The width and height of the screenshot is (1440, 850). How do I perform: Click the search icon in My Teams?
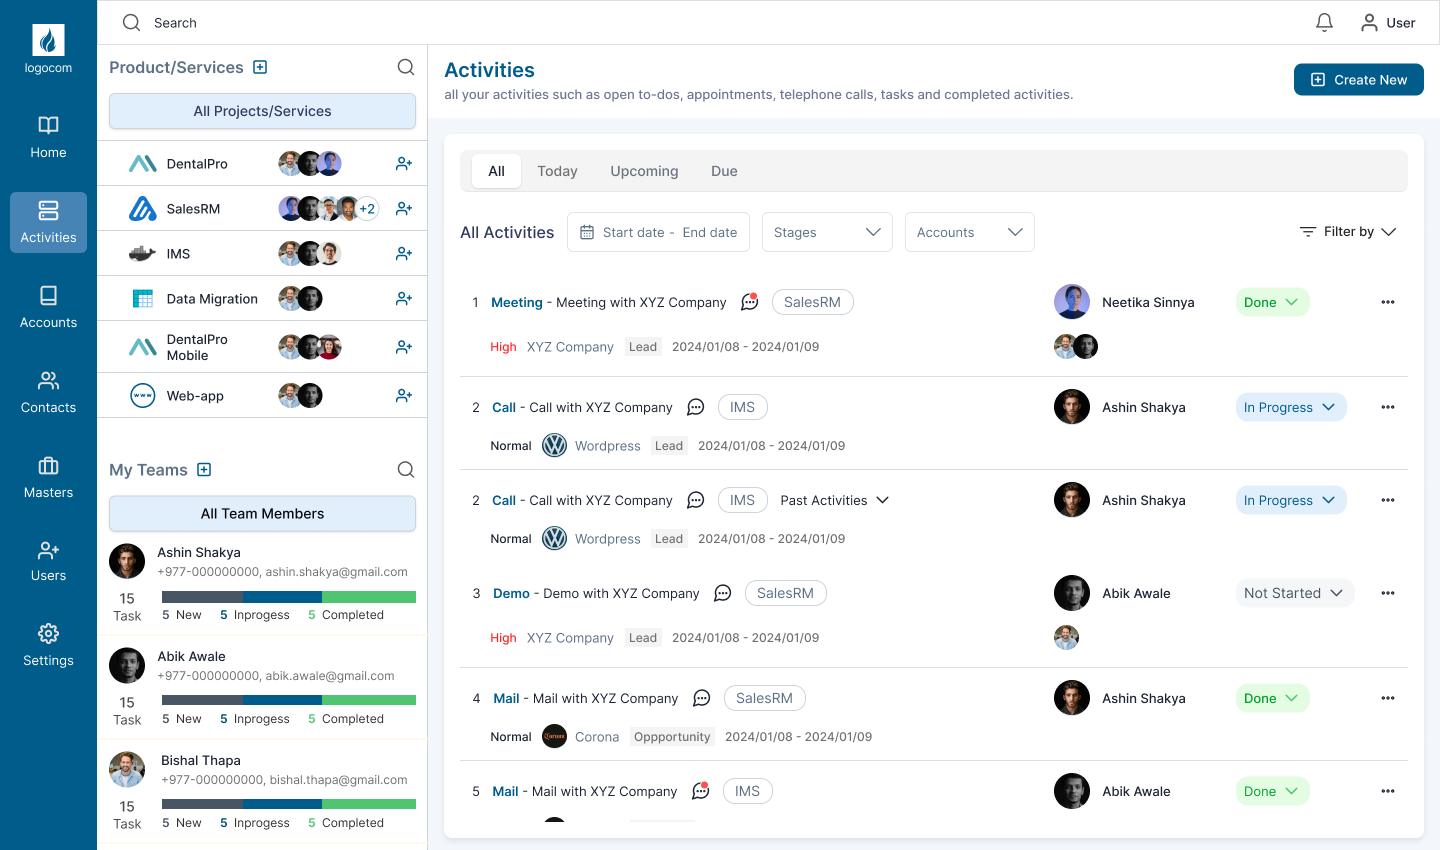(x=405, y=470)
